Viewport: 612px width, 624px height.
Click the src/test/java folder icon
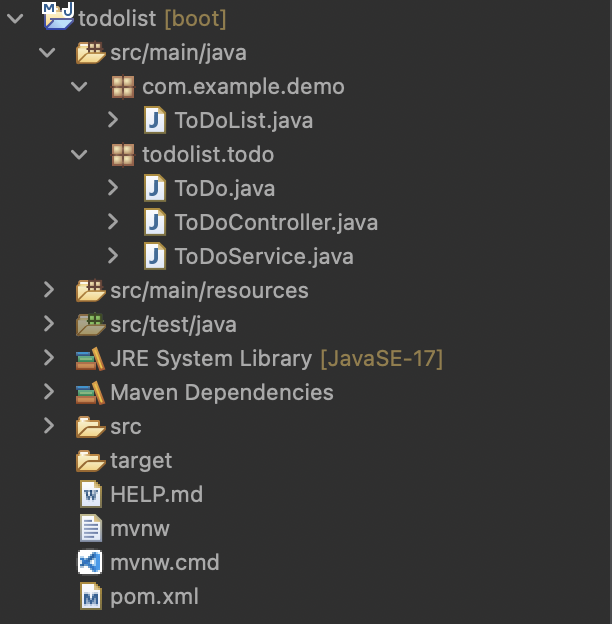(91, 324)
